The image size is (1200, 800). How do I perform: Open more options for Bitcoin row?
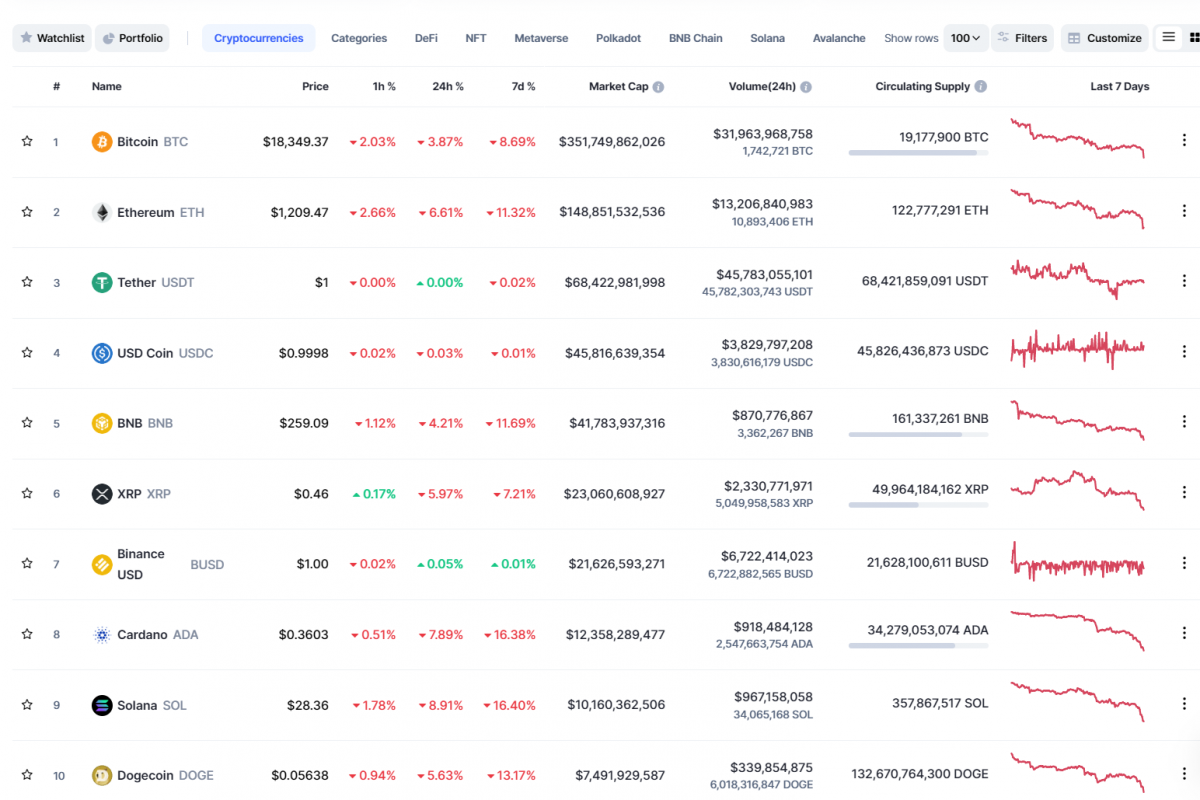(x=1184, y=141)
